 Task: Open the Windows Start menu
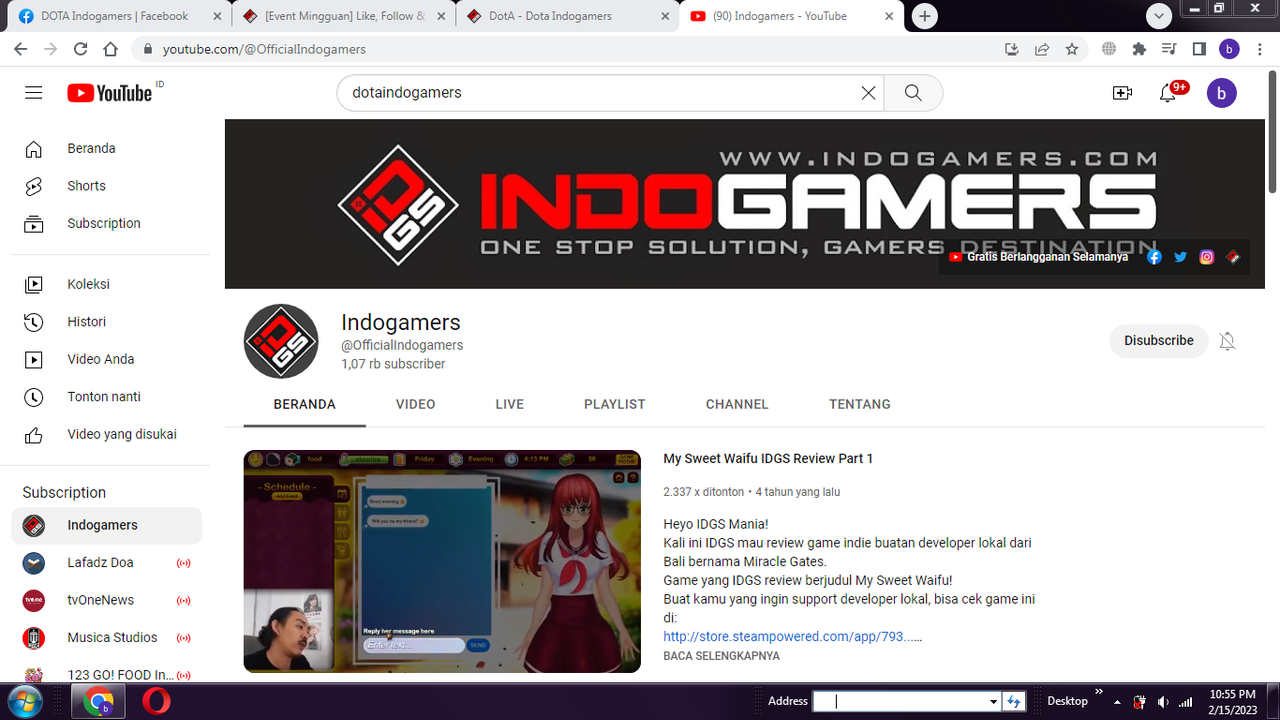pyautogui.click(x=27, y=701)
